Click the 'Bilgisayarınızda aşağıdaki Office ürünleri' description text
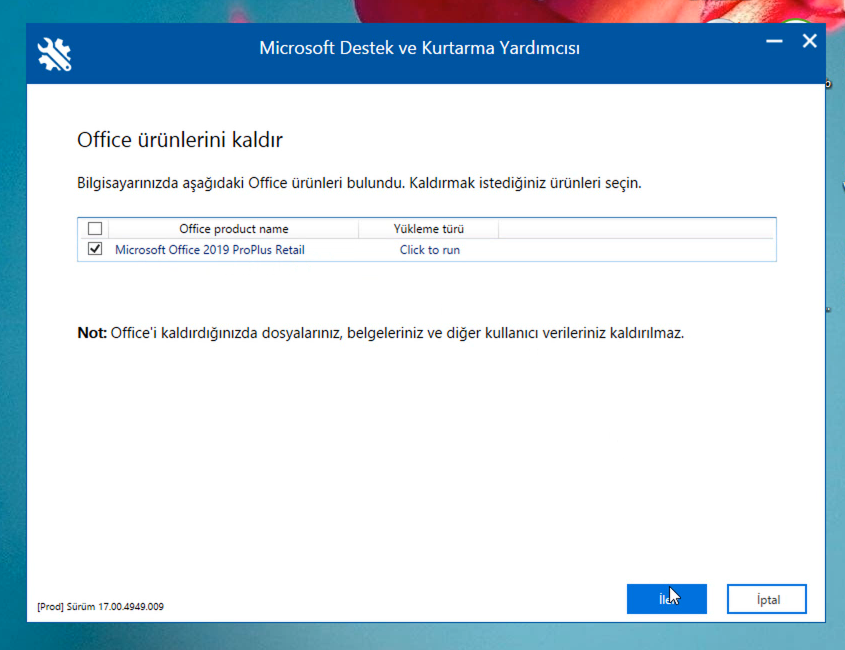Viewport: 845px width, 650px height. pyautogui.click(x=359, y=184)
